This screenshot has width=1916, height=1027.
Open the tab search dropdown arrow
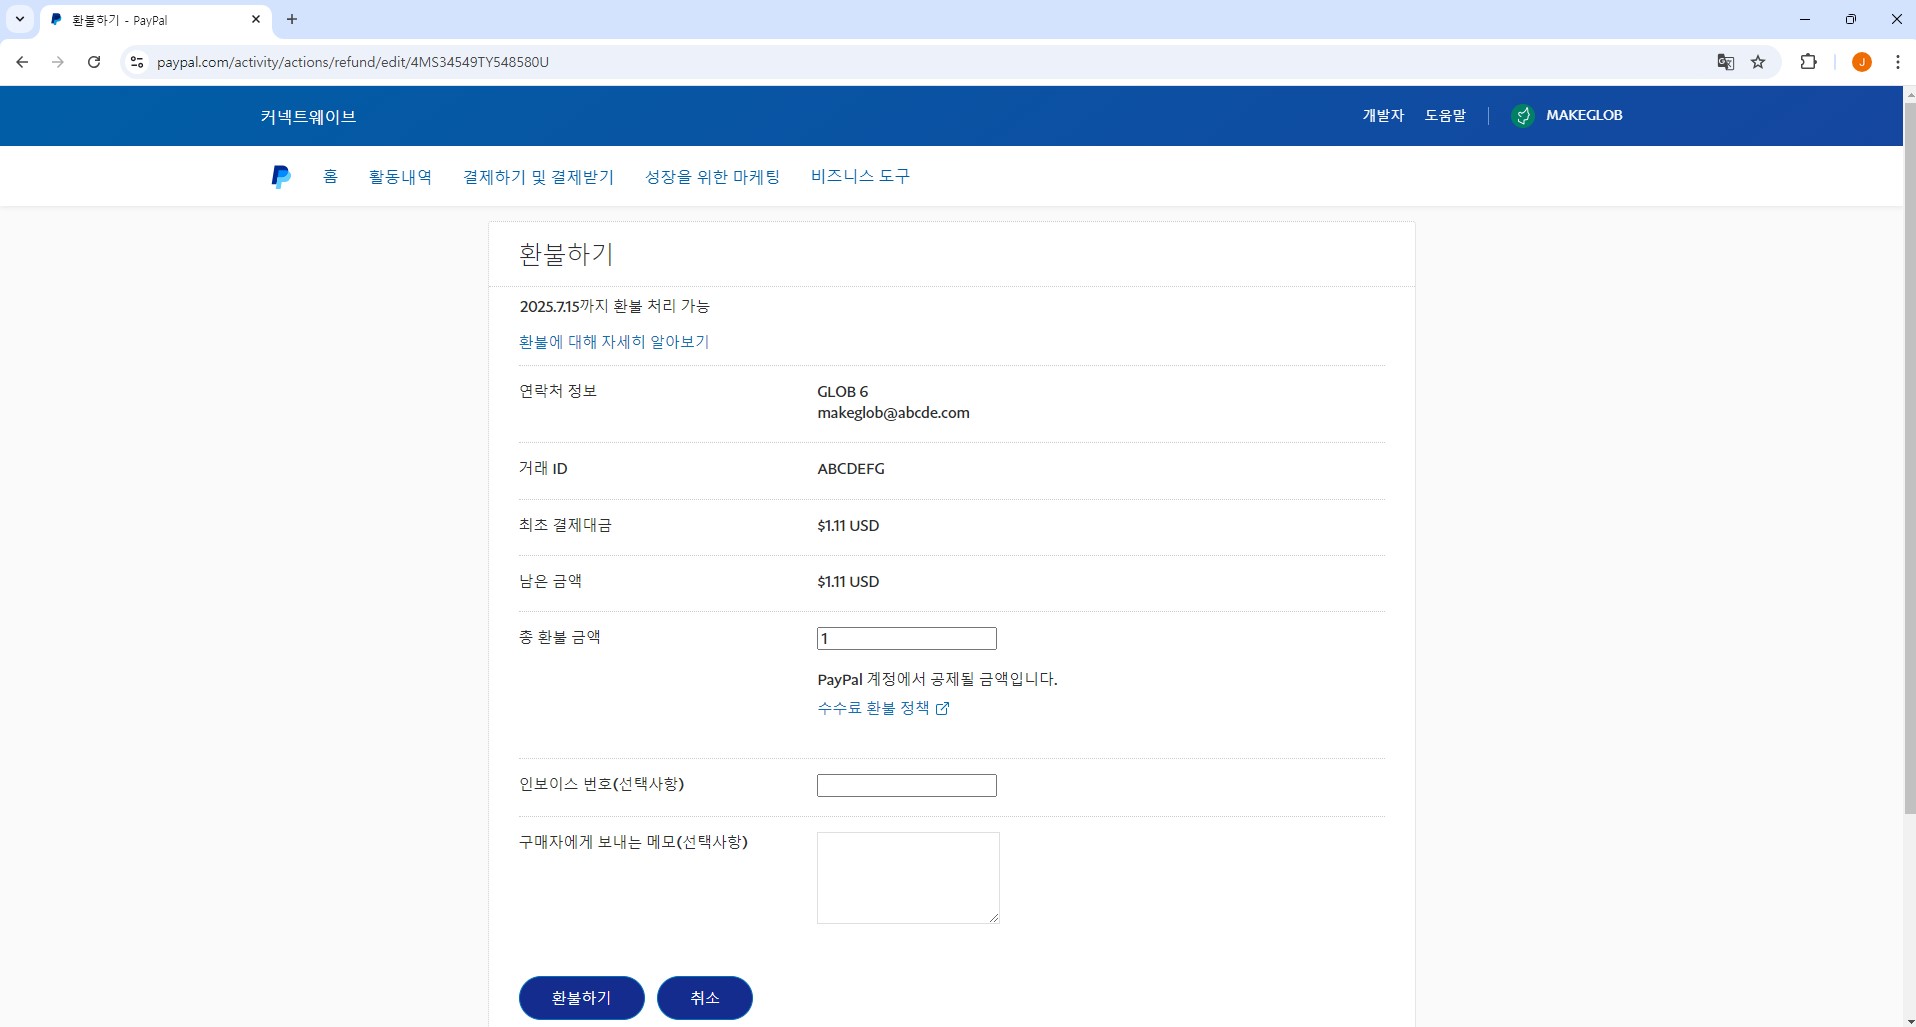pyautogui.click(x=19, y=19)
